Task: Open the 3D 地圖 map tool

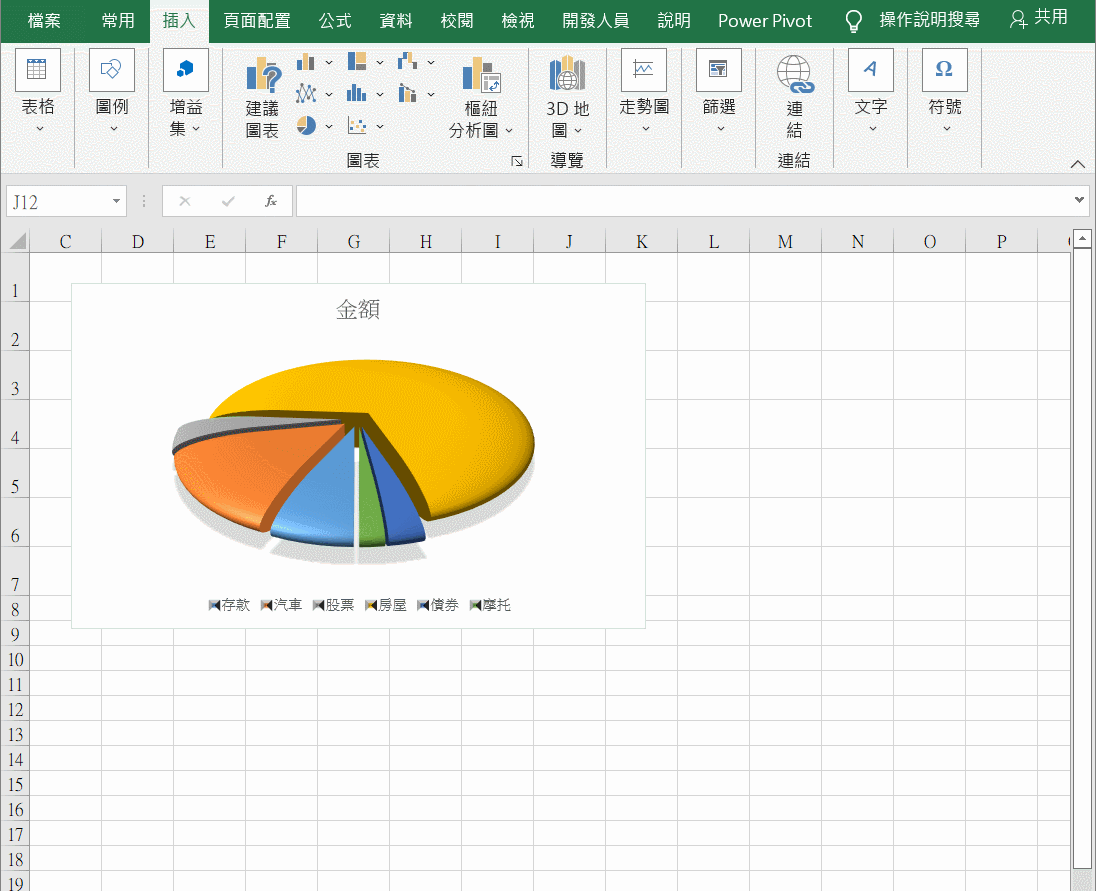Action: point(568,96)
